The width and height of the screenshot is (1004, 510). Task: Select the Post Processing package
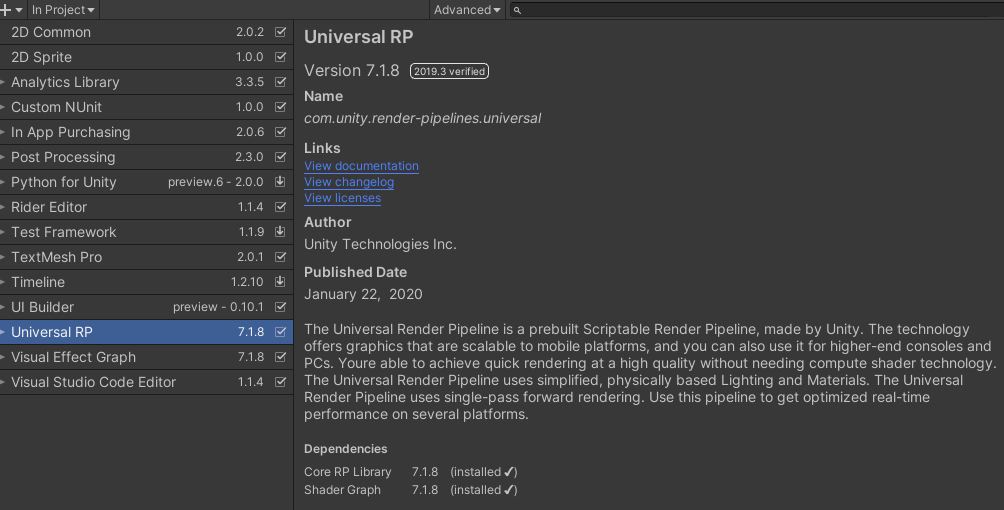[x=147, y=157]
